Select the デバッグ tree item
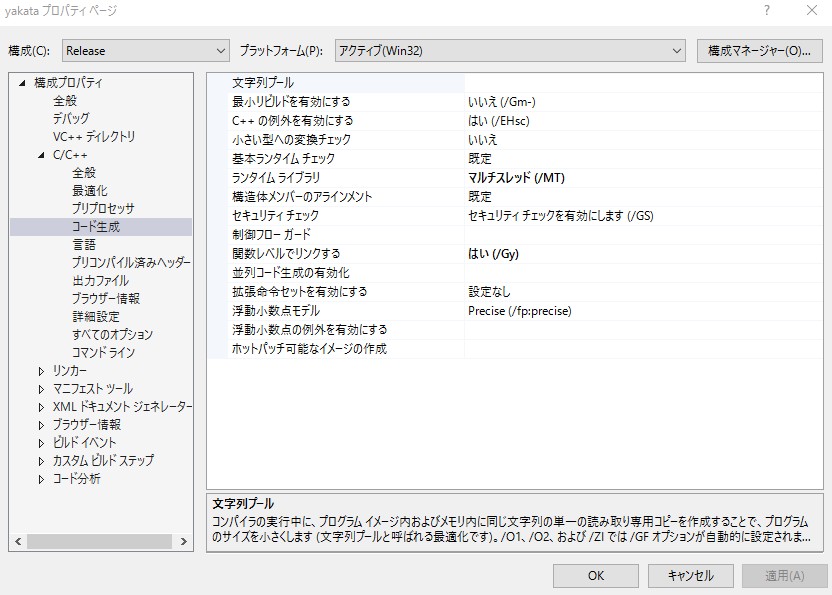Viewport: 832px width, 595px height. (71, 118)
